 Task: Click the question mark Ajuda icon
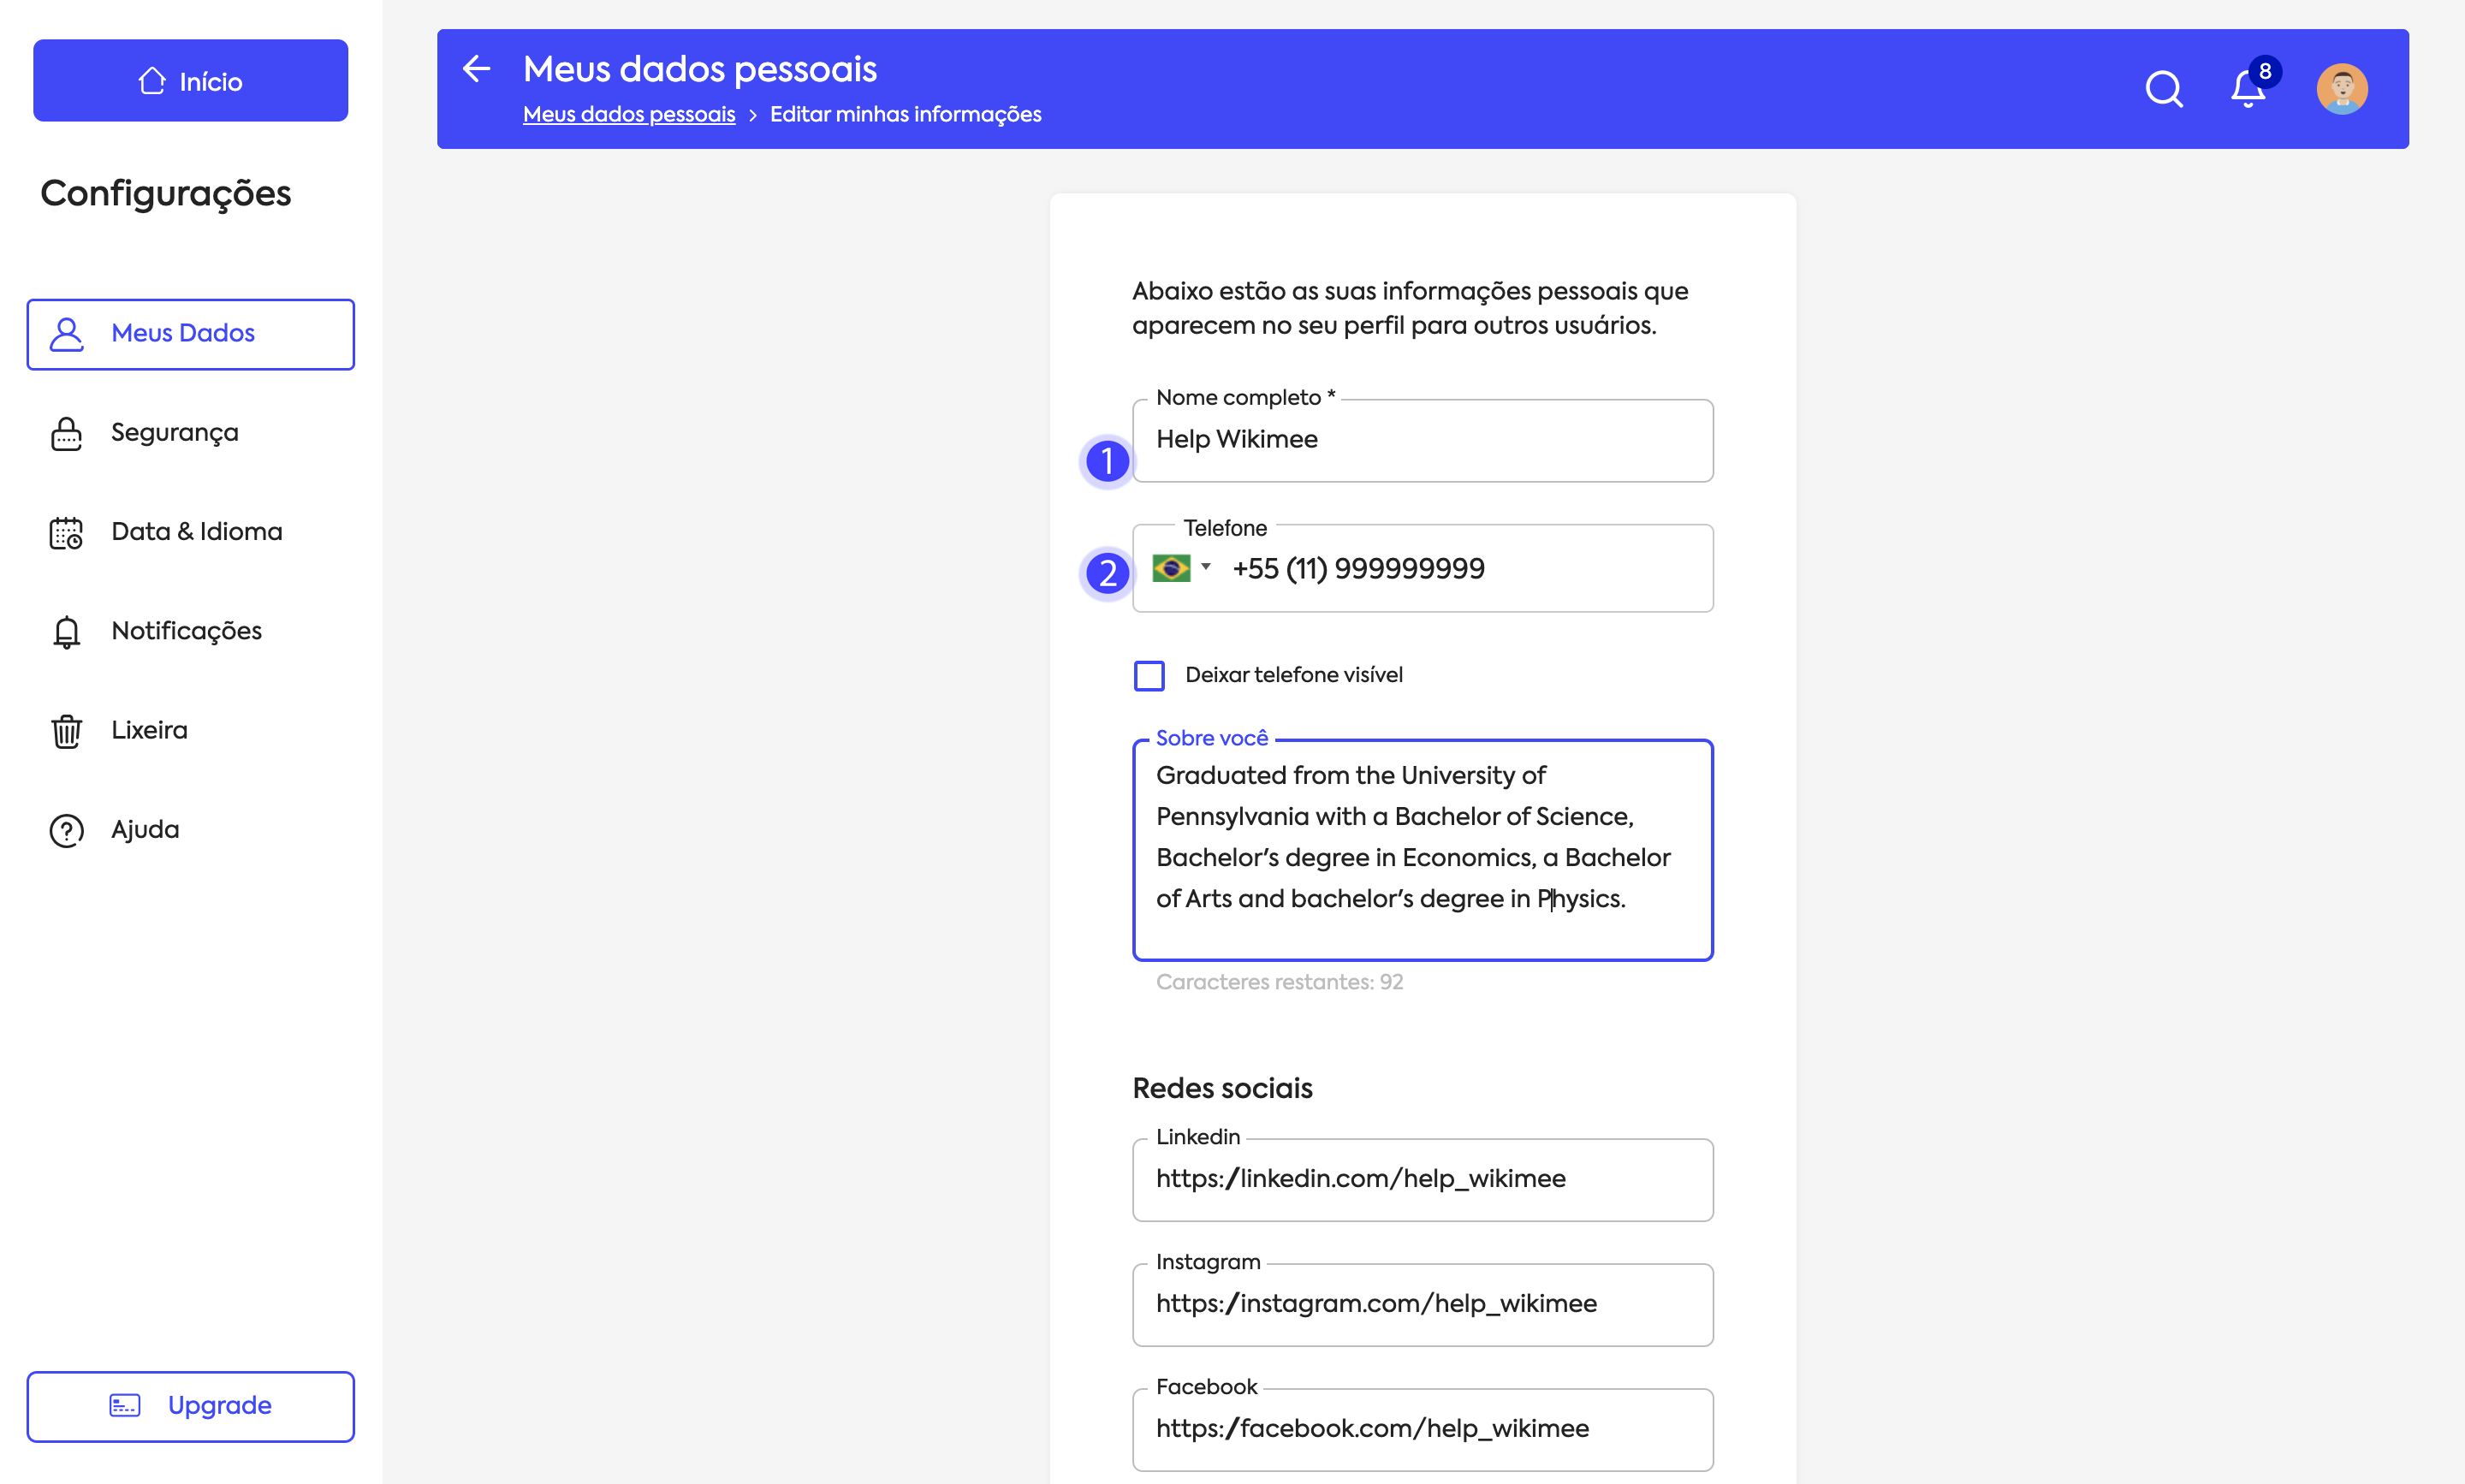point(66,830)
